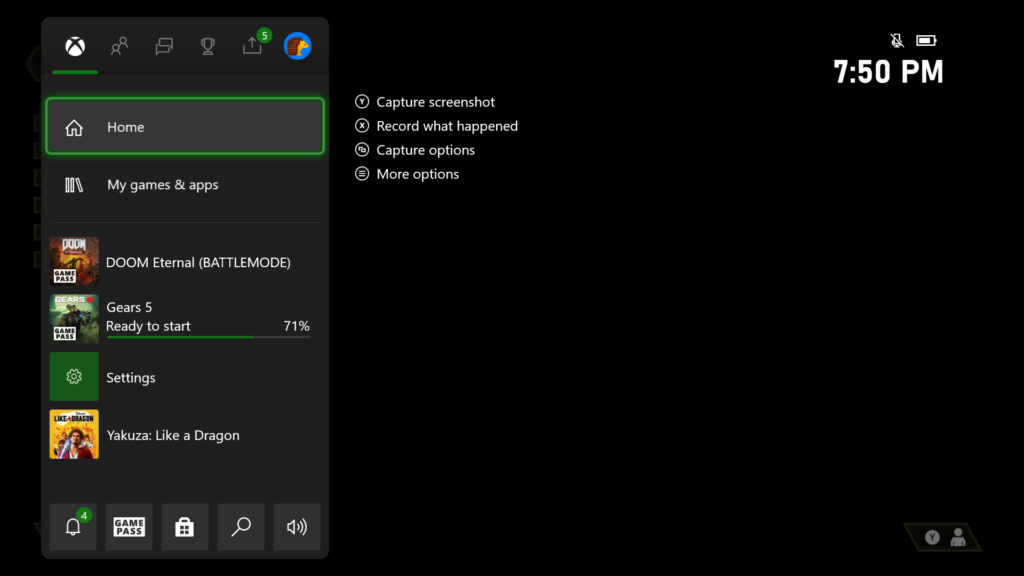Launch Yakuza: Like a Dragon
Image resolution: width=1024 pixels, height=576 pixels.
point(185,434)
